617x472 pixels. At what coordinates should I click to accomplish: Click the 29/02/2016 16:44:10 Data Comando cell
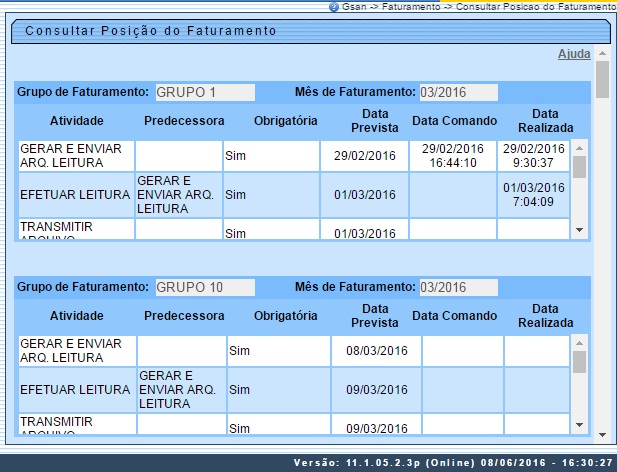point(453,156)
